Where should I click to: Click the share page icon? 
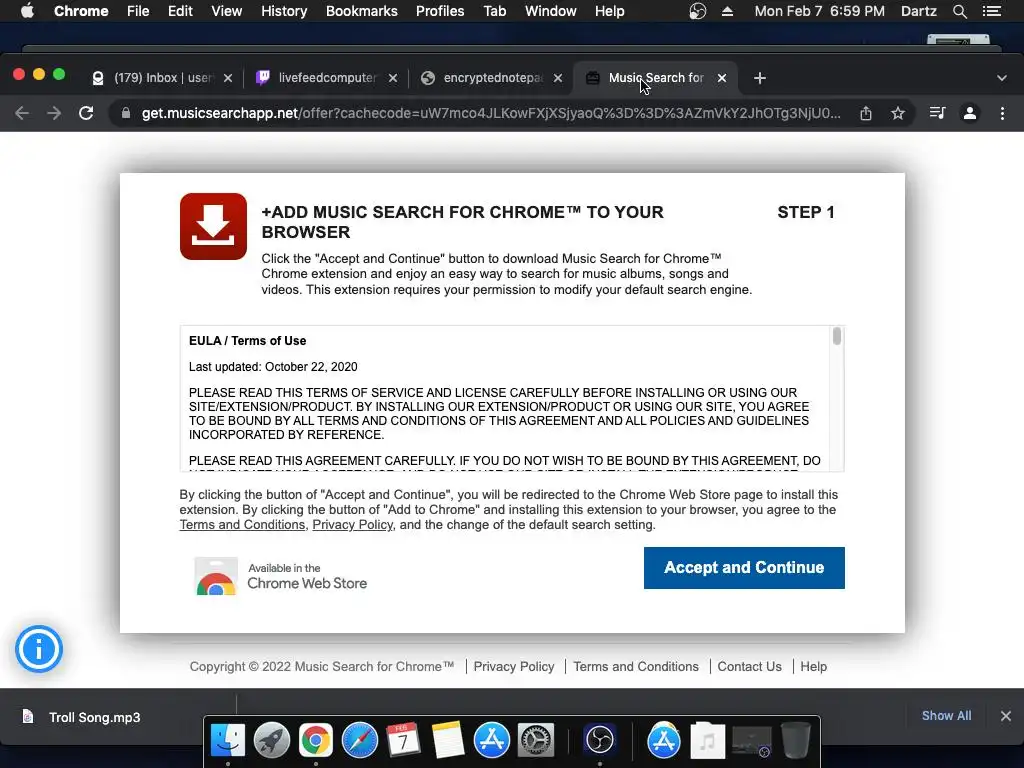click(866, 113)
